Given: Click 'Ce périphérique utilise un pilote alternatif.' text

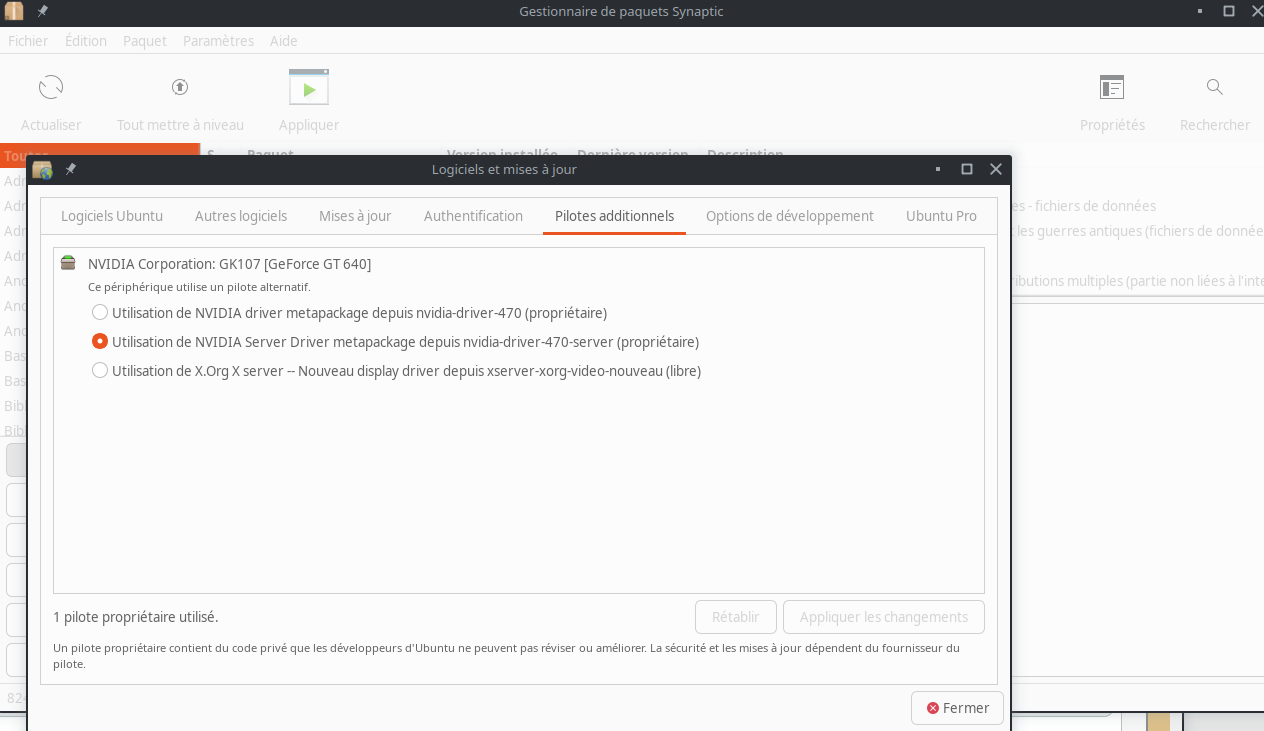Looking at the screenshot, I should [199, 287].
